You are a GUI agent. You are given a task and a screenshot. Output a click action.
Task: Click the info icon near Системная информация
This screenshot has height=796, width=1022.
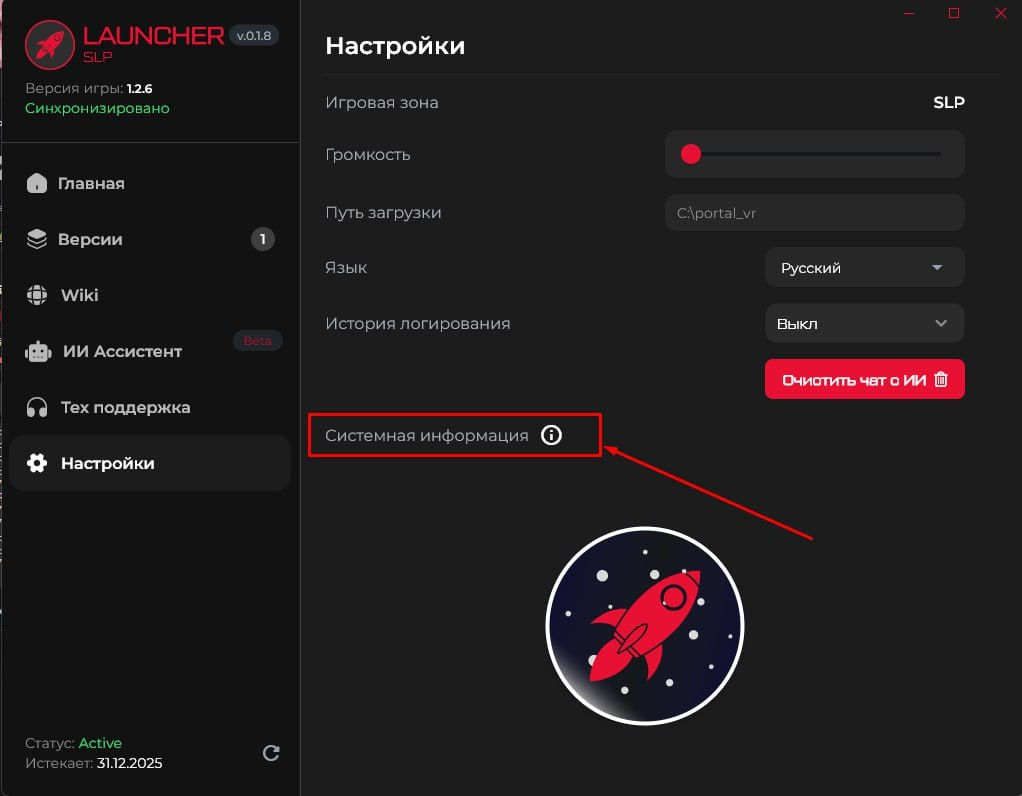551,435
